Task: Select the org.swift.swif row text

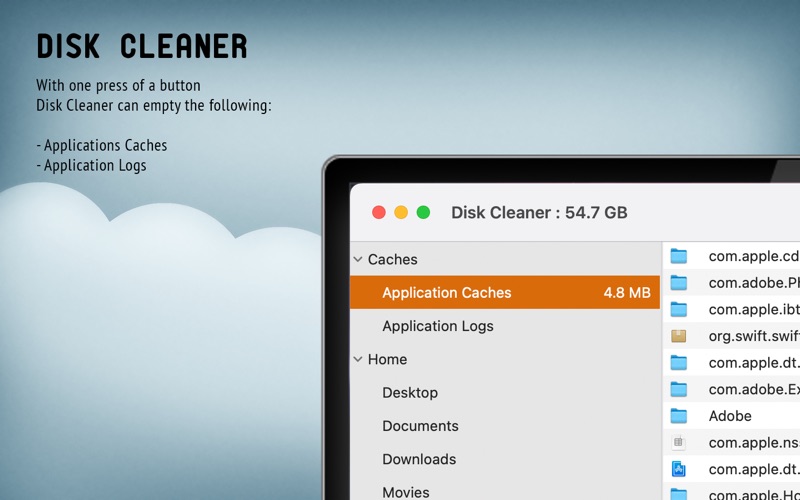Action: (754, 336)
